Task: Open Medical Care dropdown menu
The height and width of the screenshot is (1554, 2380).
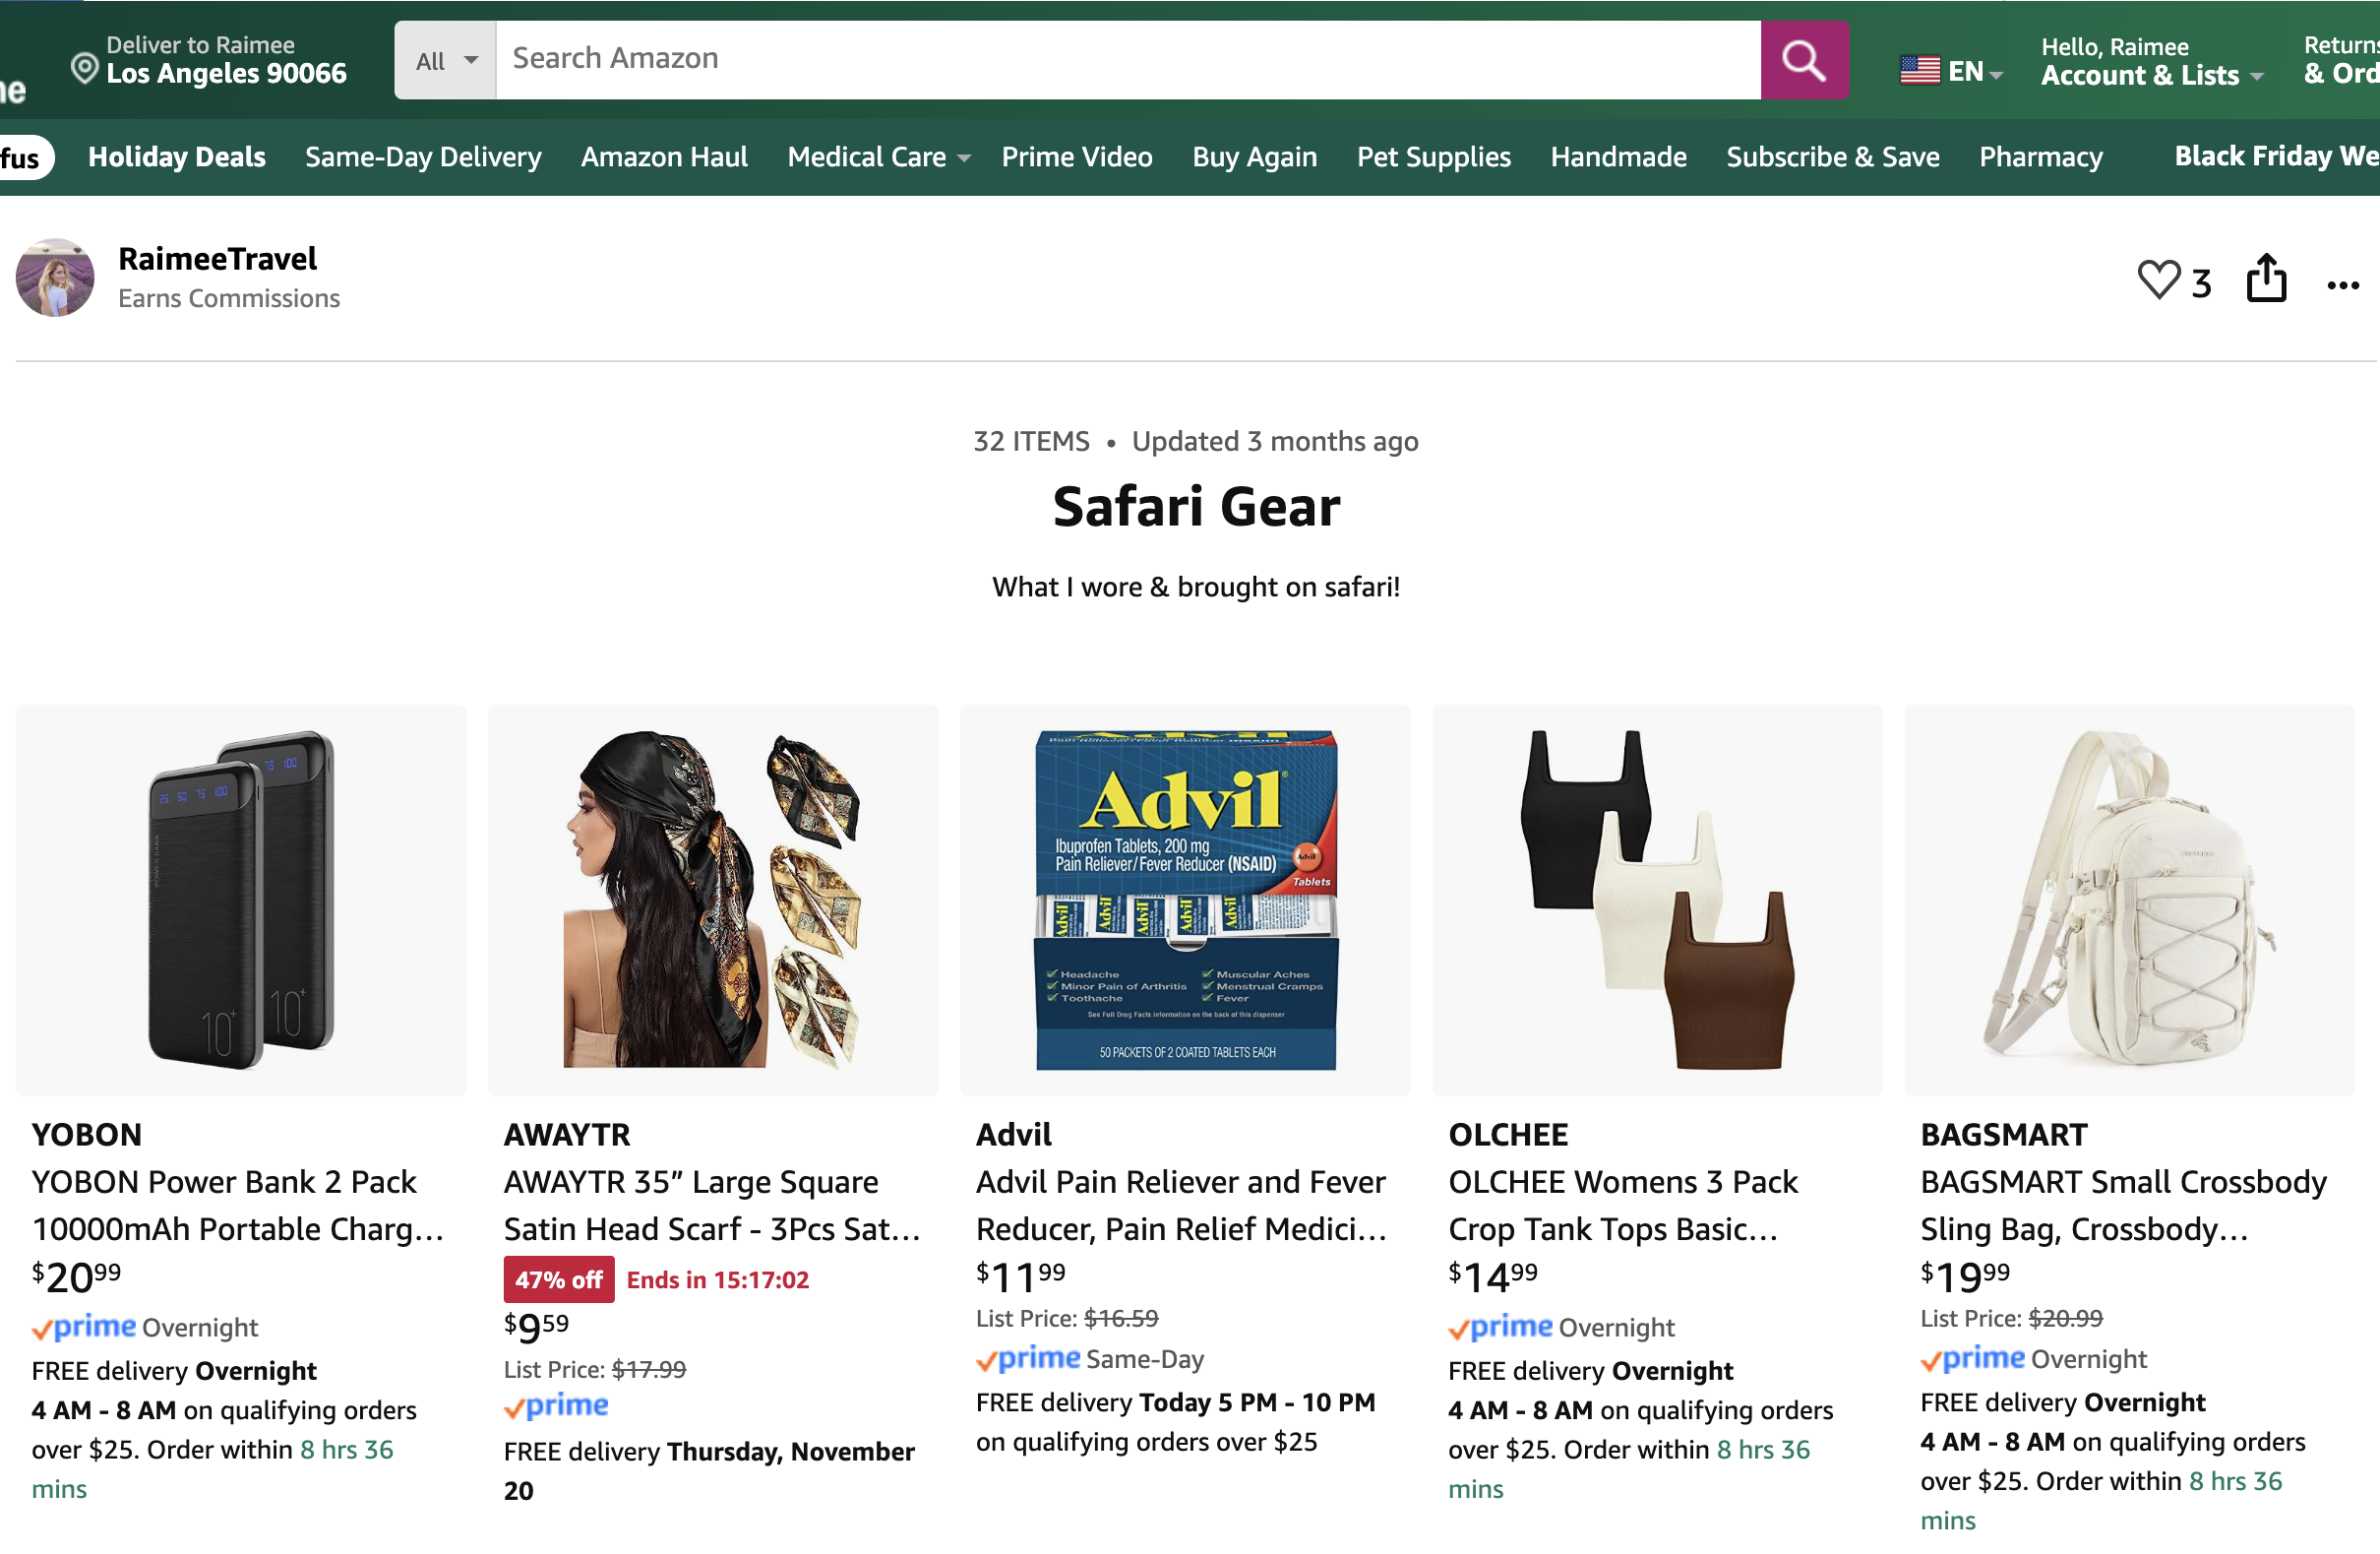Action: point(878,157)
